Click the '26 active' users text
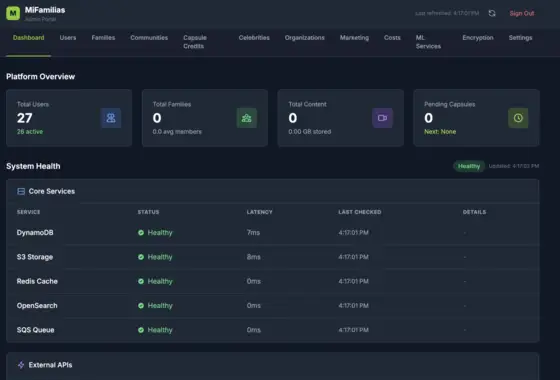This screenshot has width=560, height=380. pyautogui.click(x=30, y=132)
